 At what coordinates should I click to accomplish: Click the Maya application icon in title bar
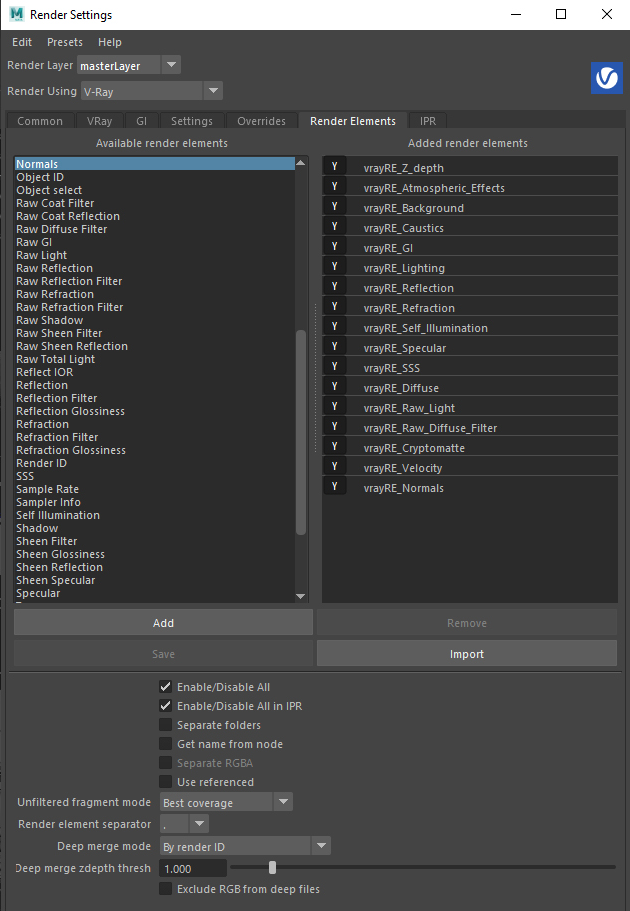(x=17, y=14)
